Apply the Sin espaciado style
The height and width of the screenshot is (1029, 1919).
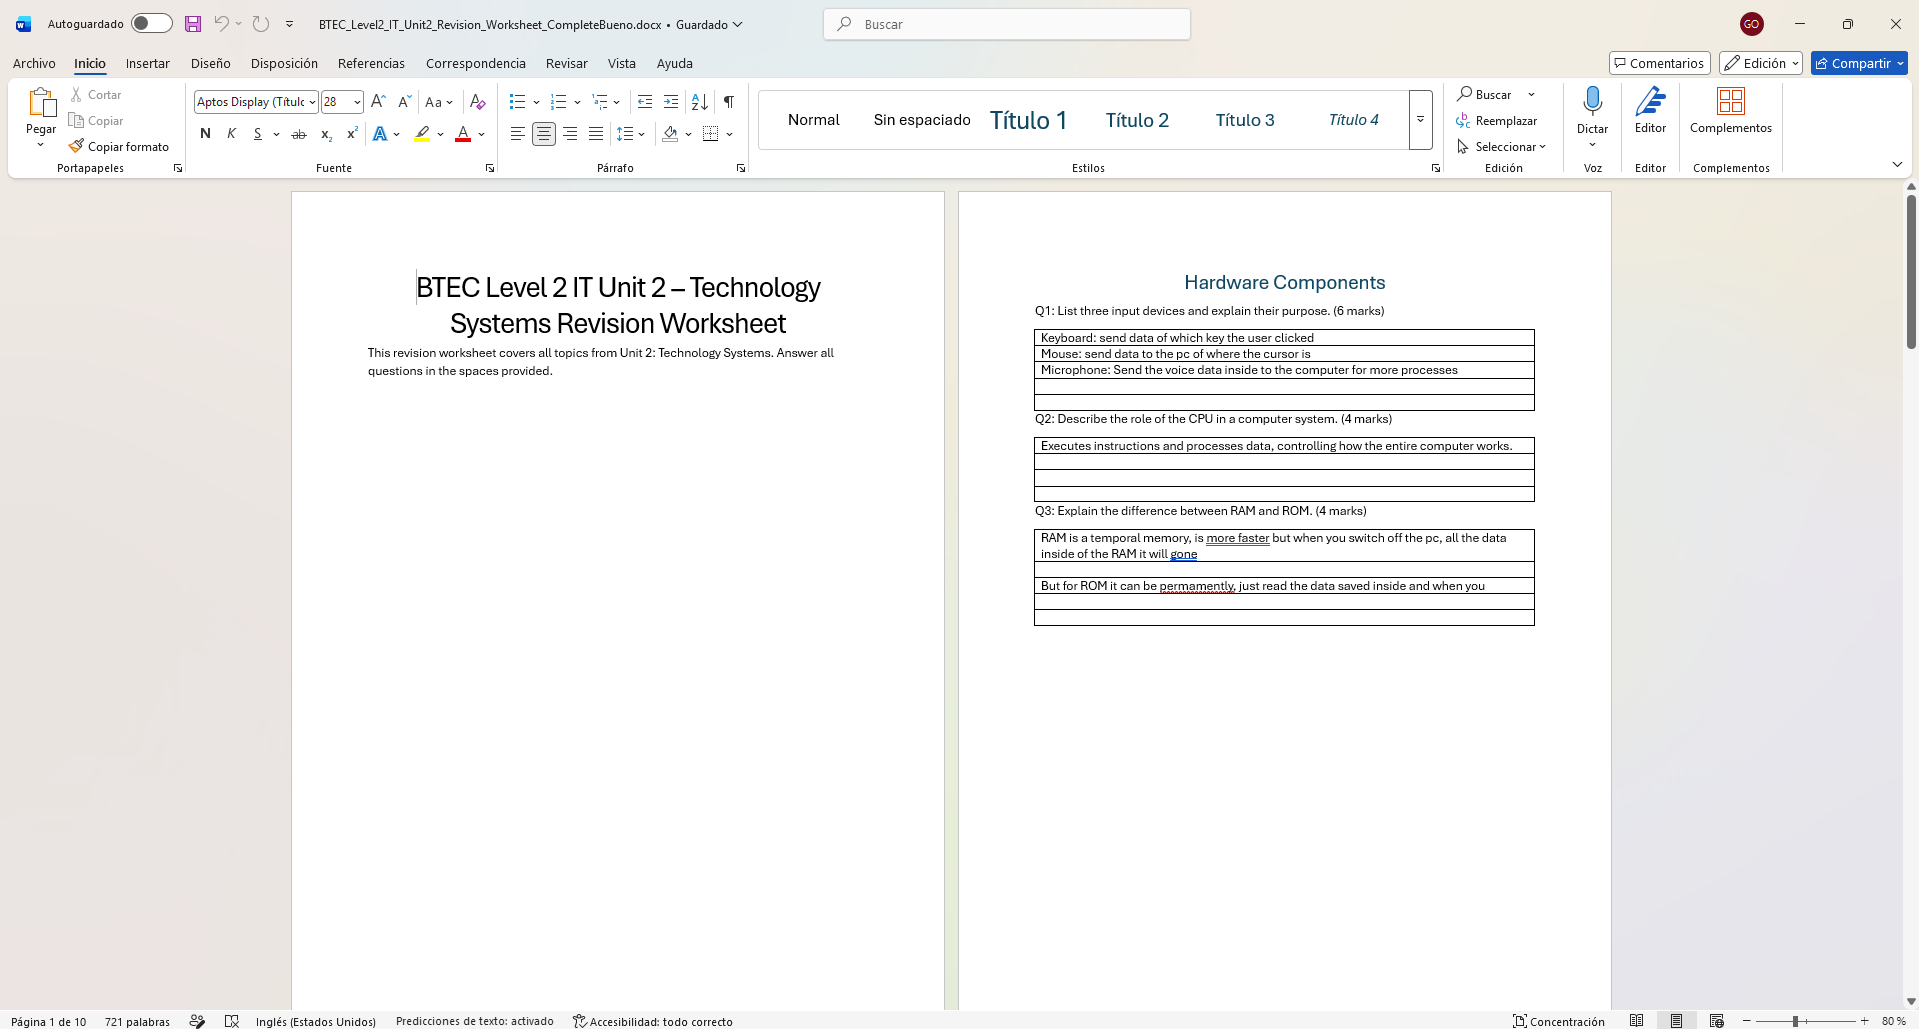(x=922, y=120)
